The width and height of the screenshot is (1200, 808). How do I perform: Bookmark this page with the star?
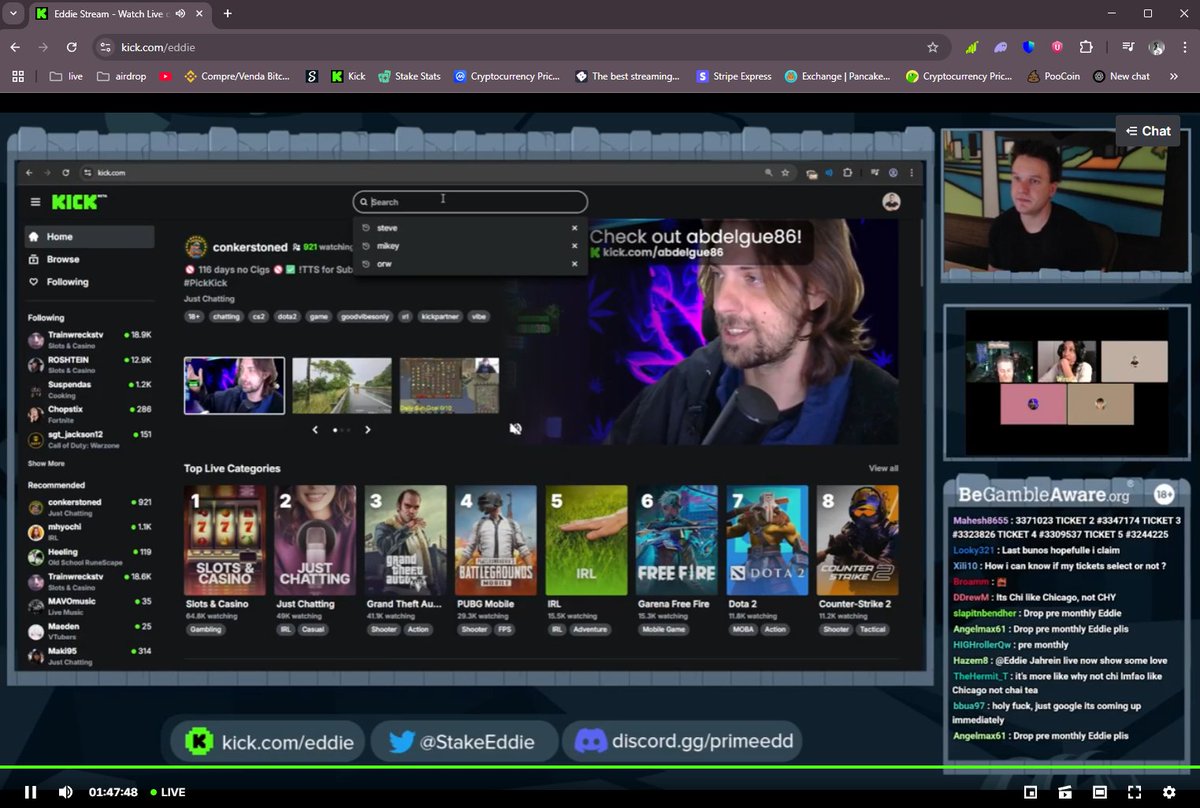click(x=932, y=47)
